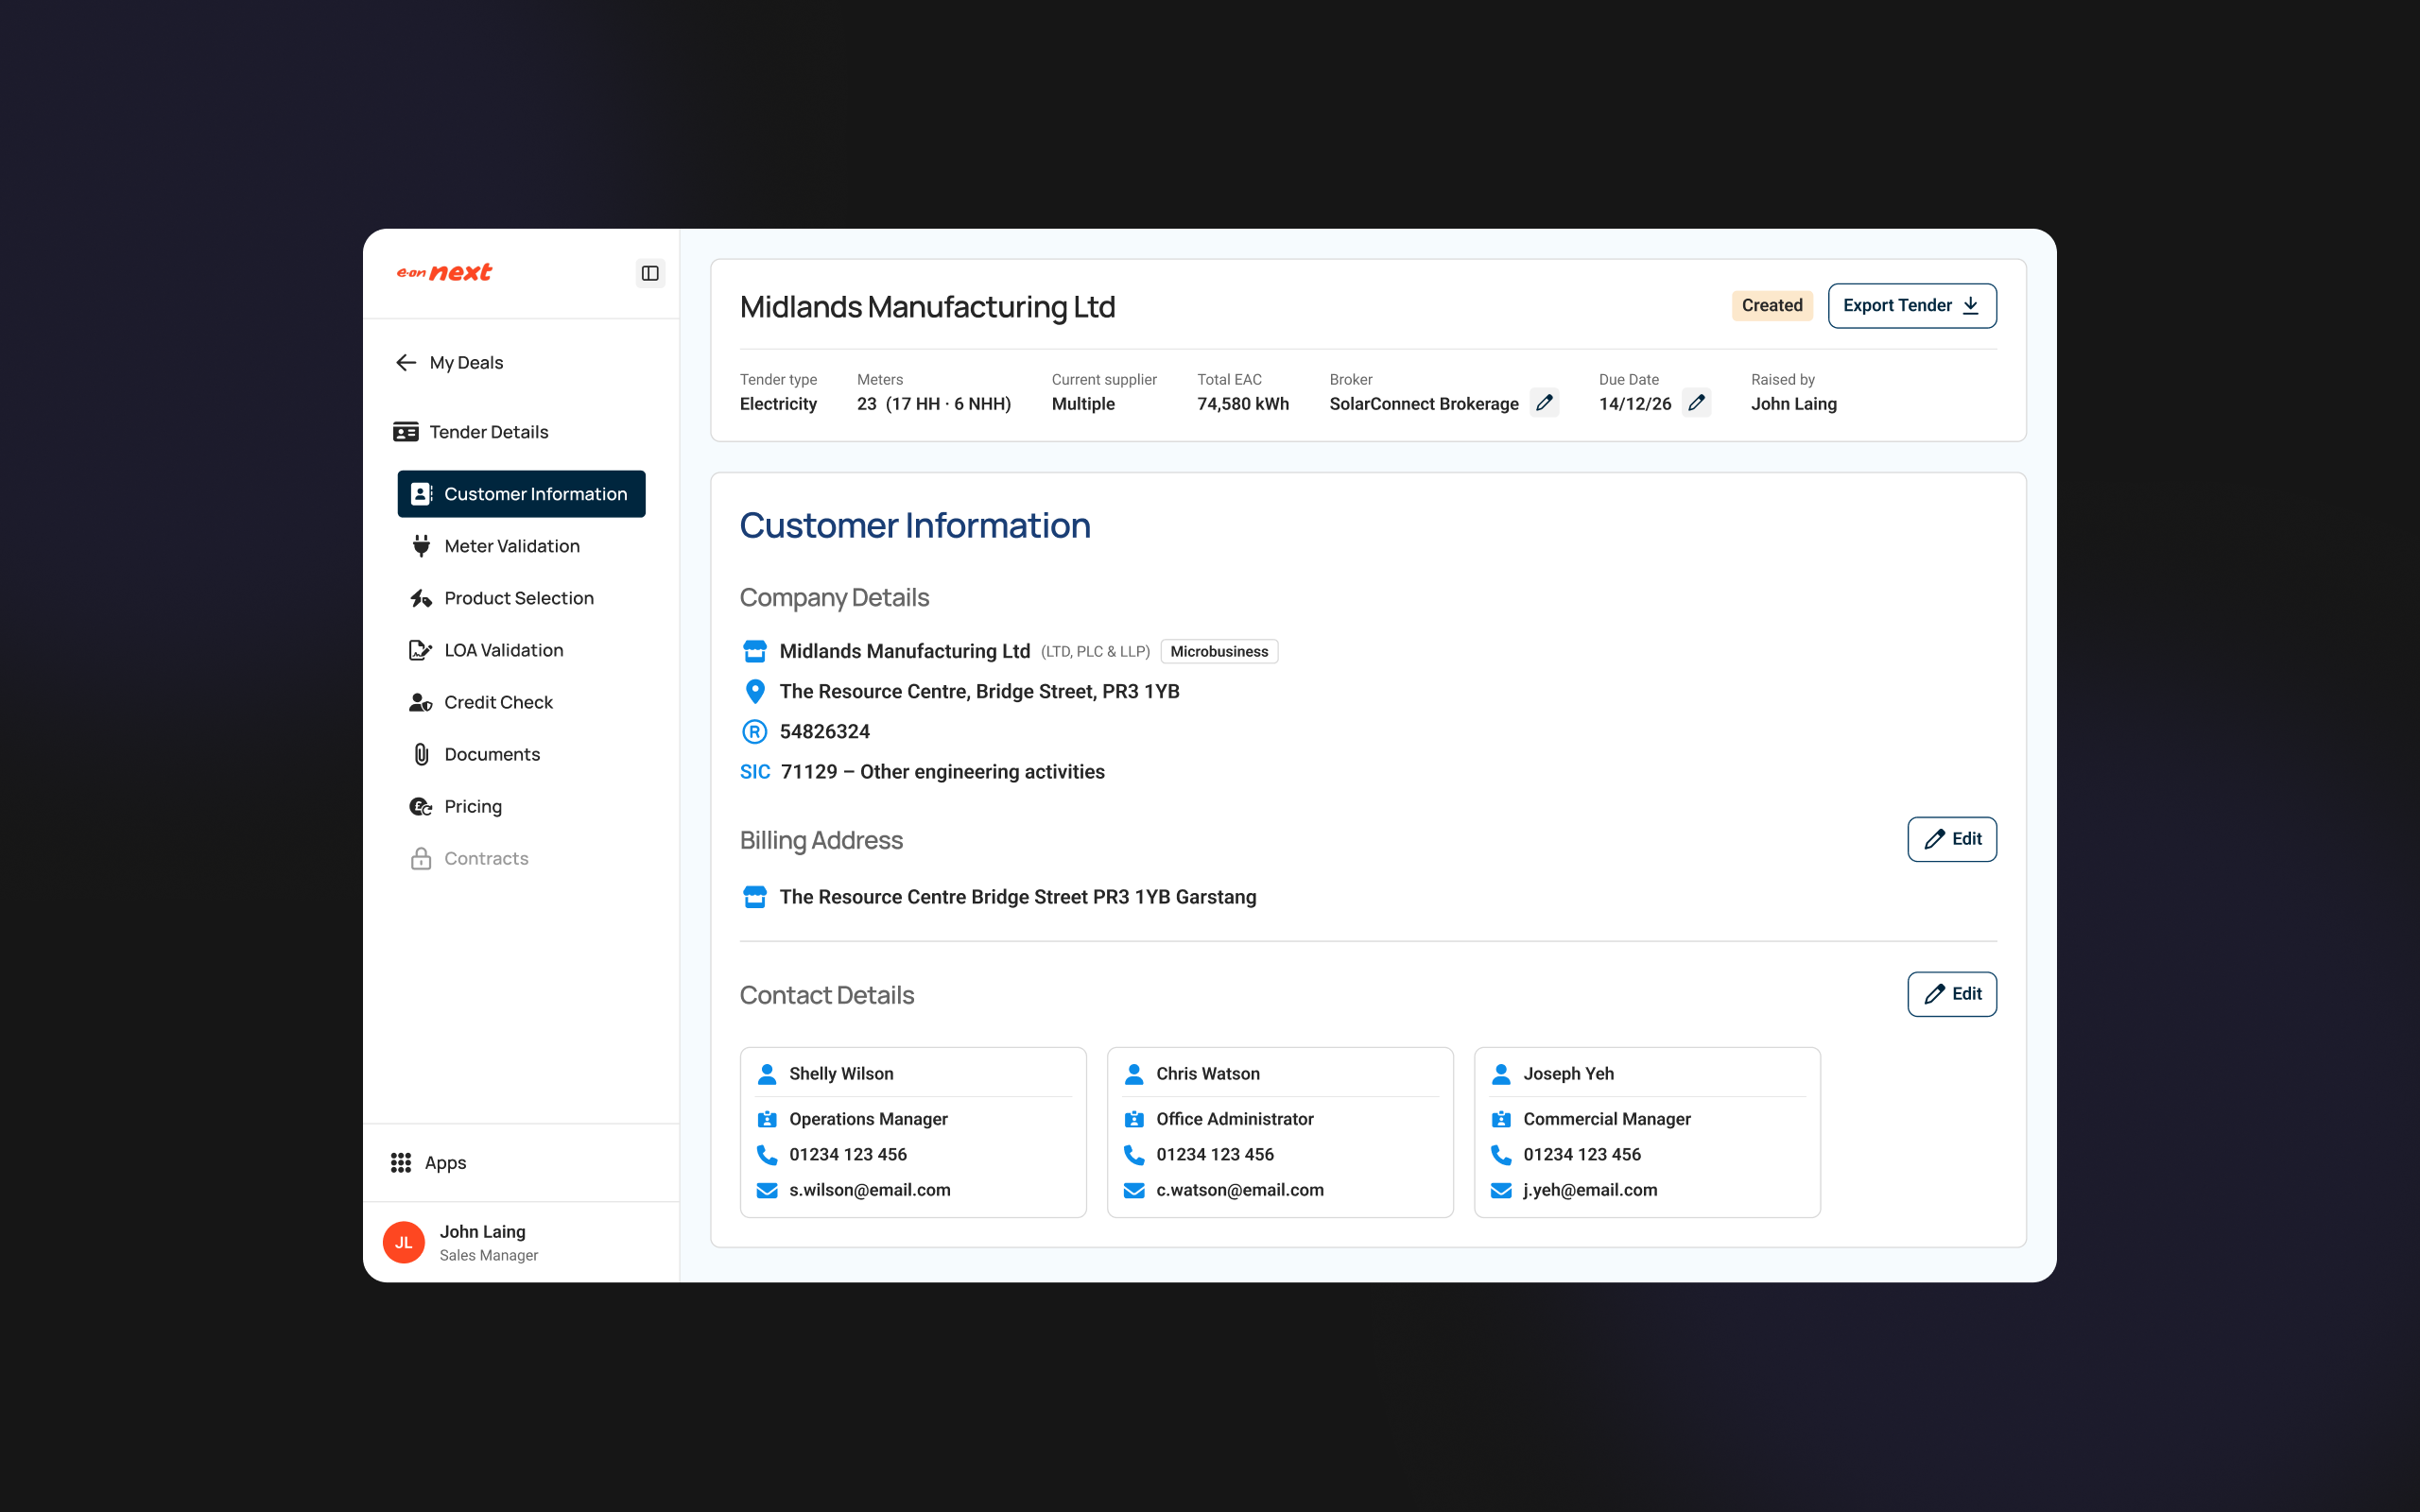Edit the Due Date with pencil icon
The image size is (2420, 1512).
[x=1697, y=403]
